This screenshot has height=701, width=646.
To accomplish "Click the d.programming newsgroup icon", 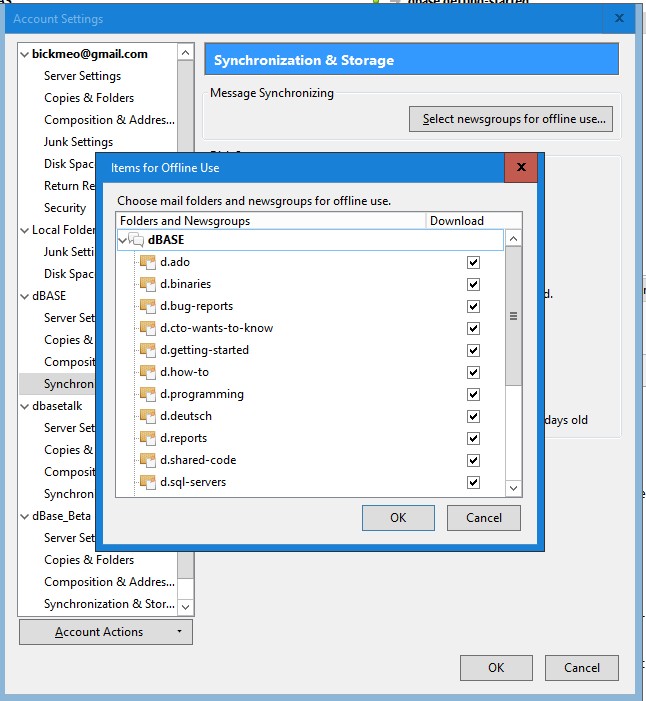I will (148, 394).
